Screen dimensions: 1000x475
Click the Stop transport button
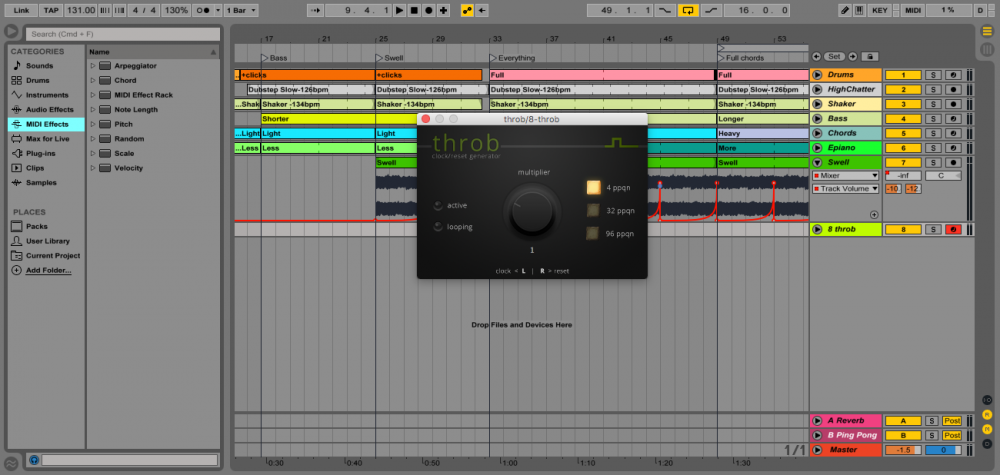click(x=414, y=10)
